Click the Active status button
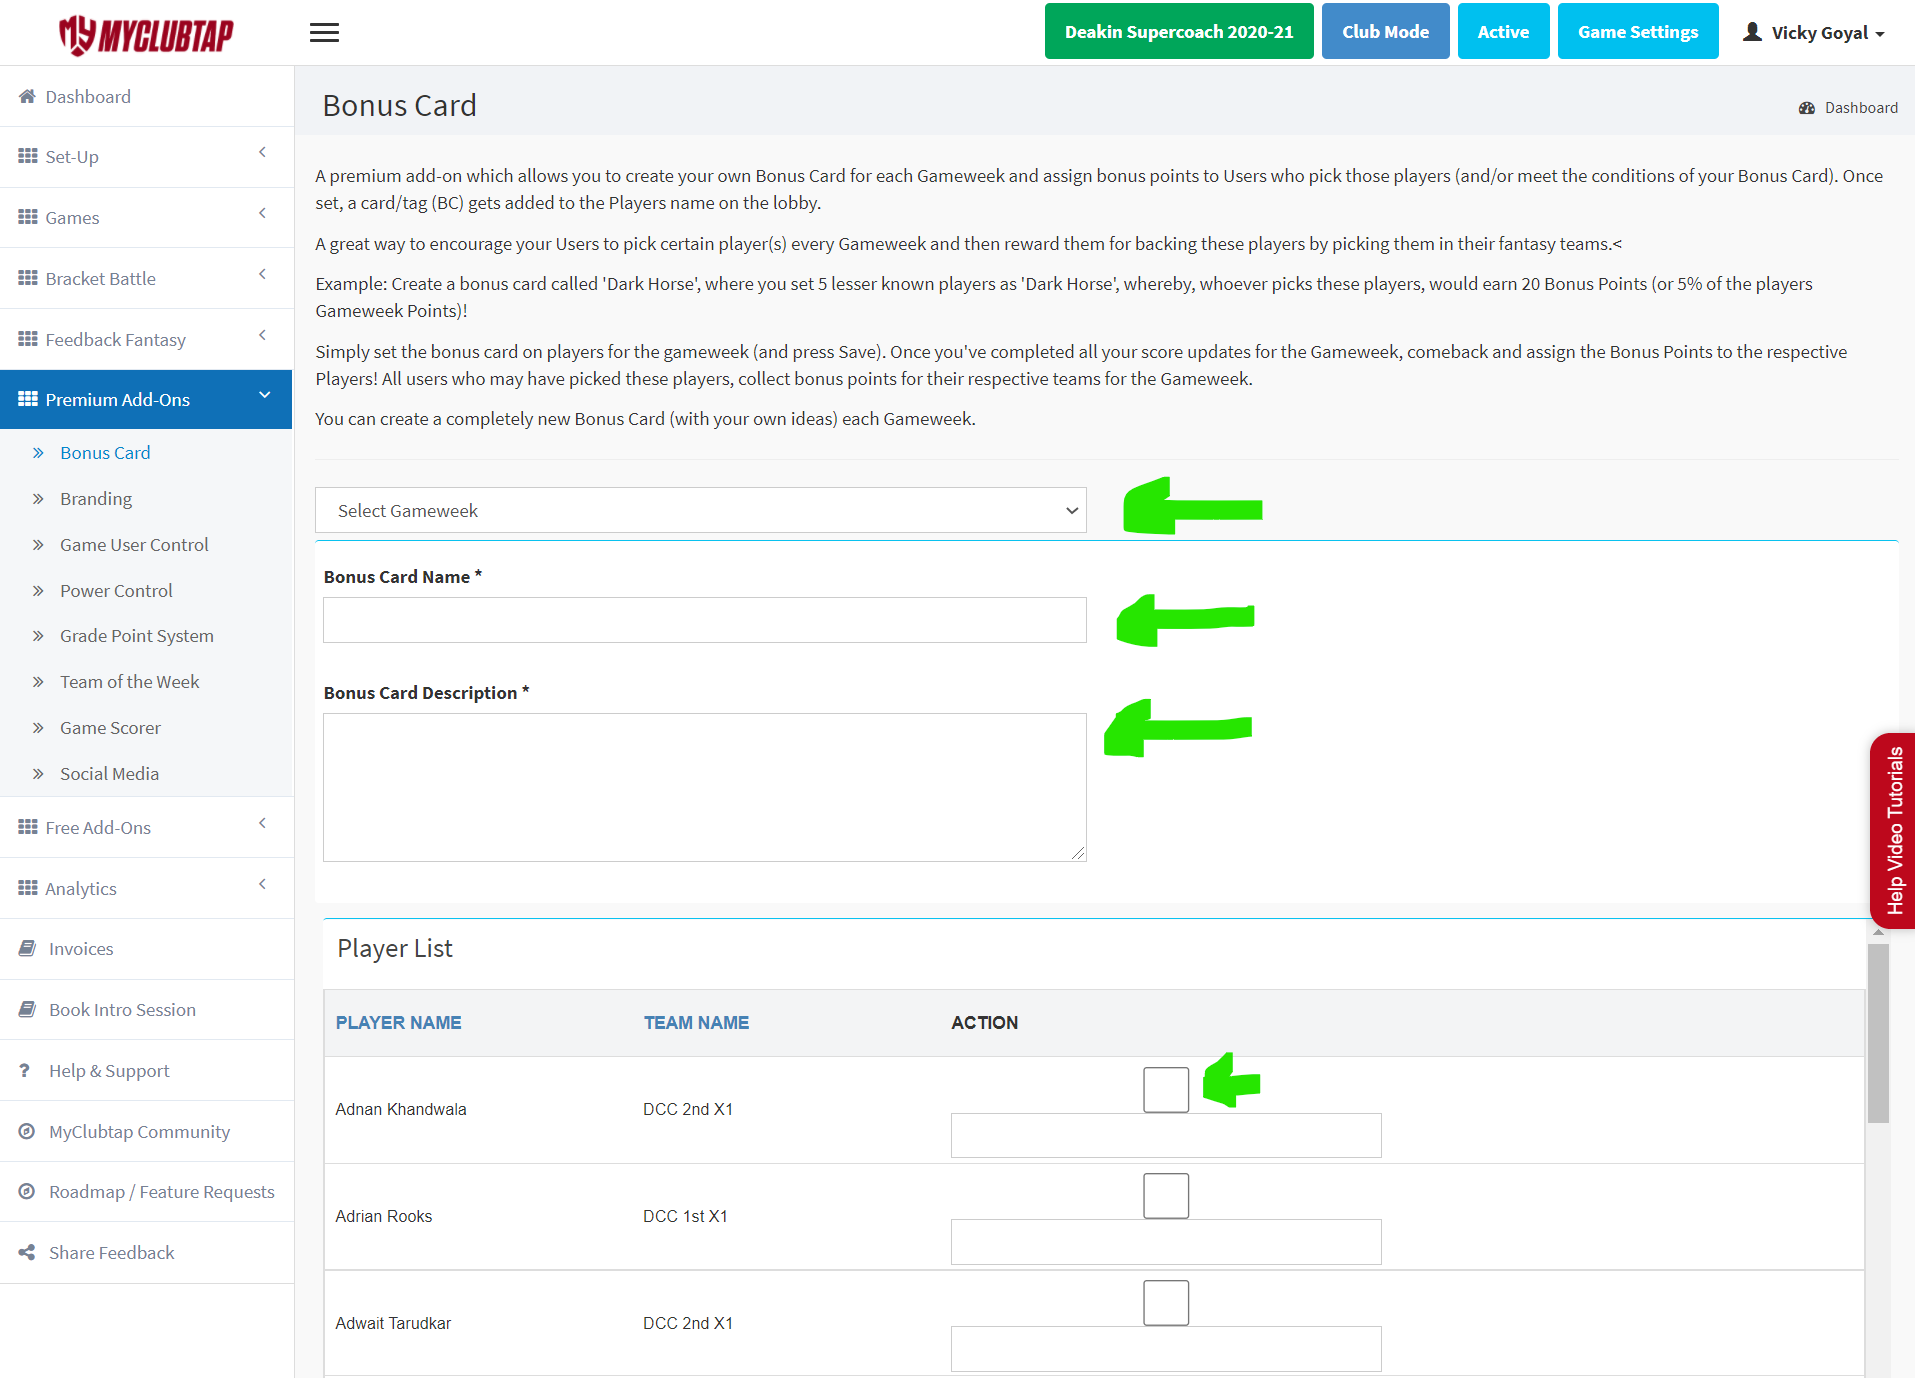 click(x=1503, y=31)
